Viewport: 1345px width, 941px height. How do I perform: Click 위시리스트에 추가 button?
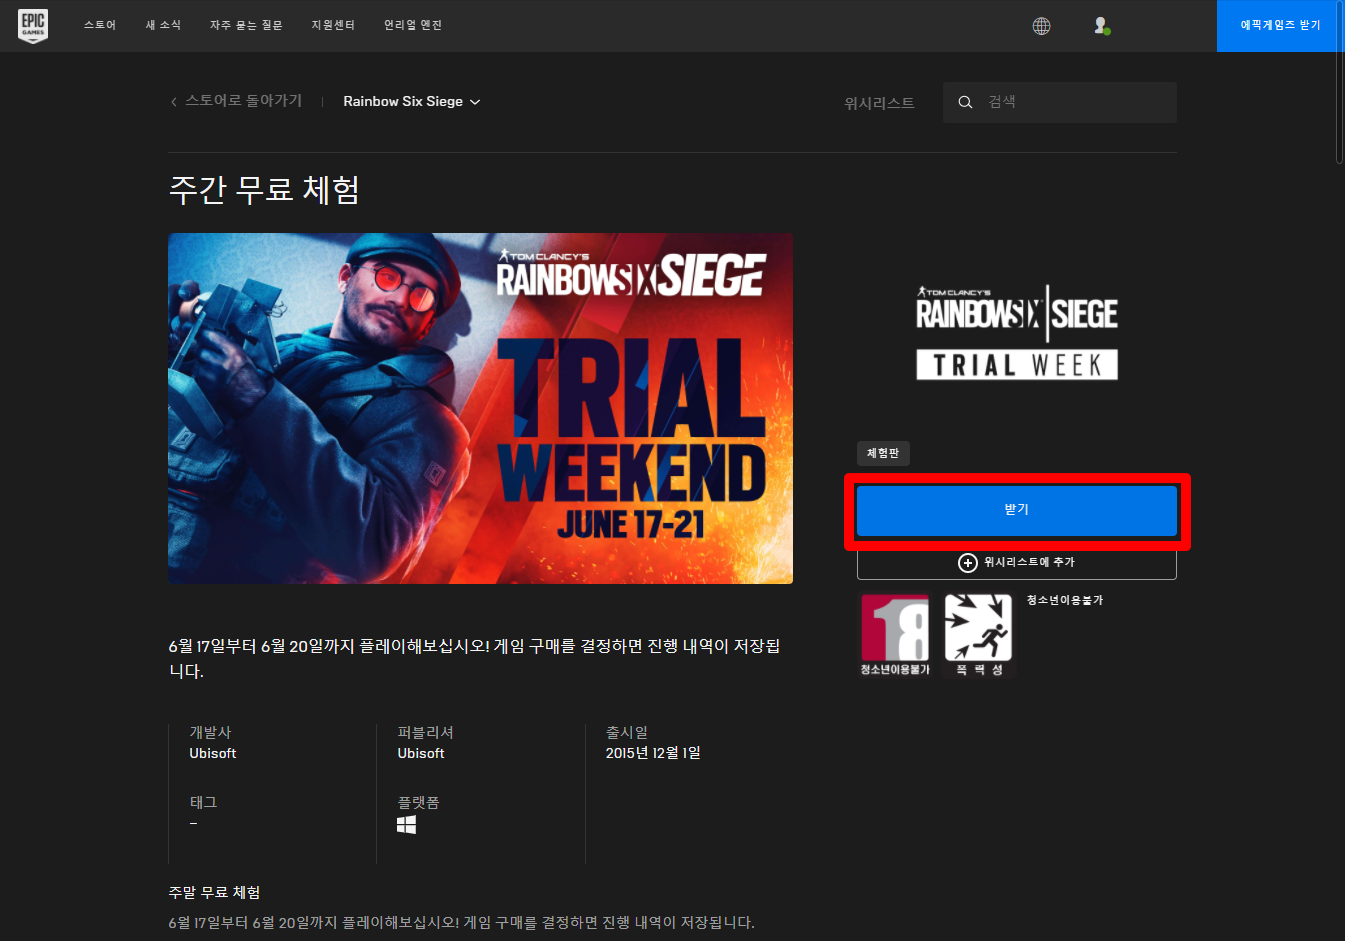1017,563
